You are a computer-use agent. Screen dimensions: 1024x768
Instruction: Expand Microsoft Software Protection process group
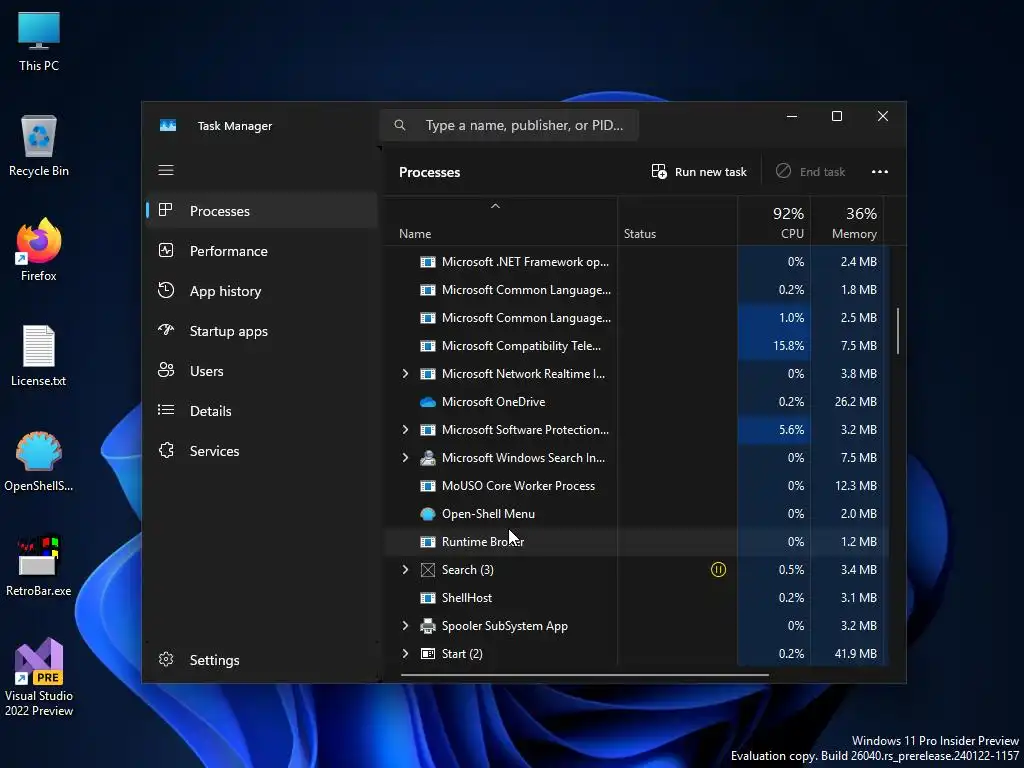(405, 430)
